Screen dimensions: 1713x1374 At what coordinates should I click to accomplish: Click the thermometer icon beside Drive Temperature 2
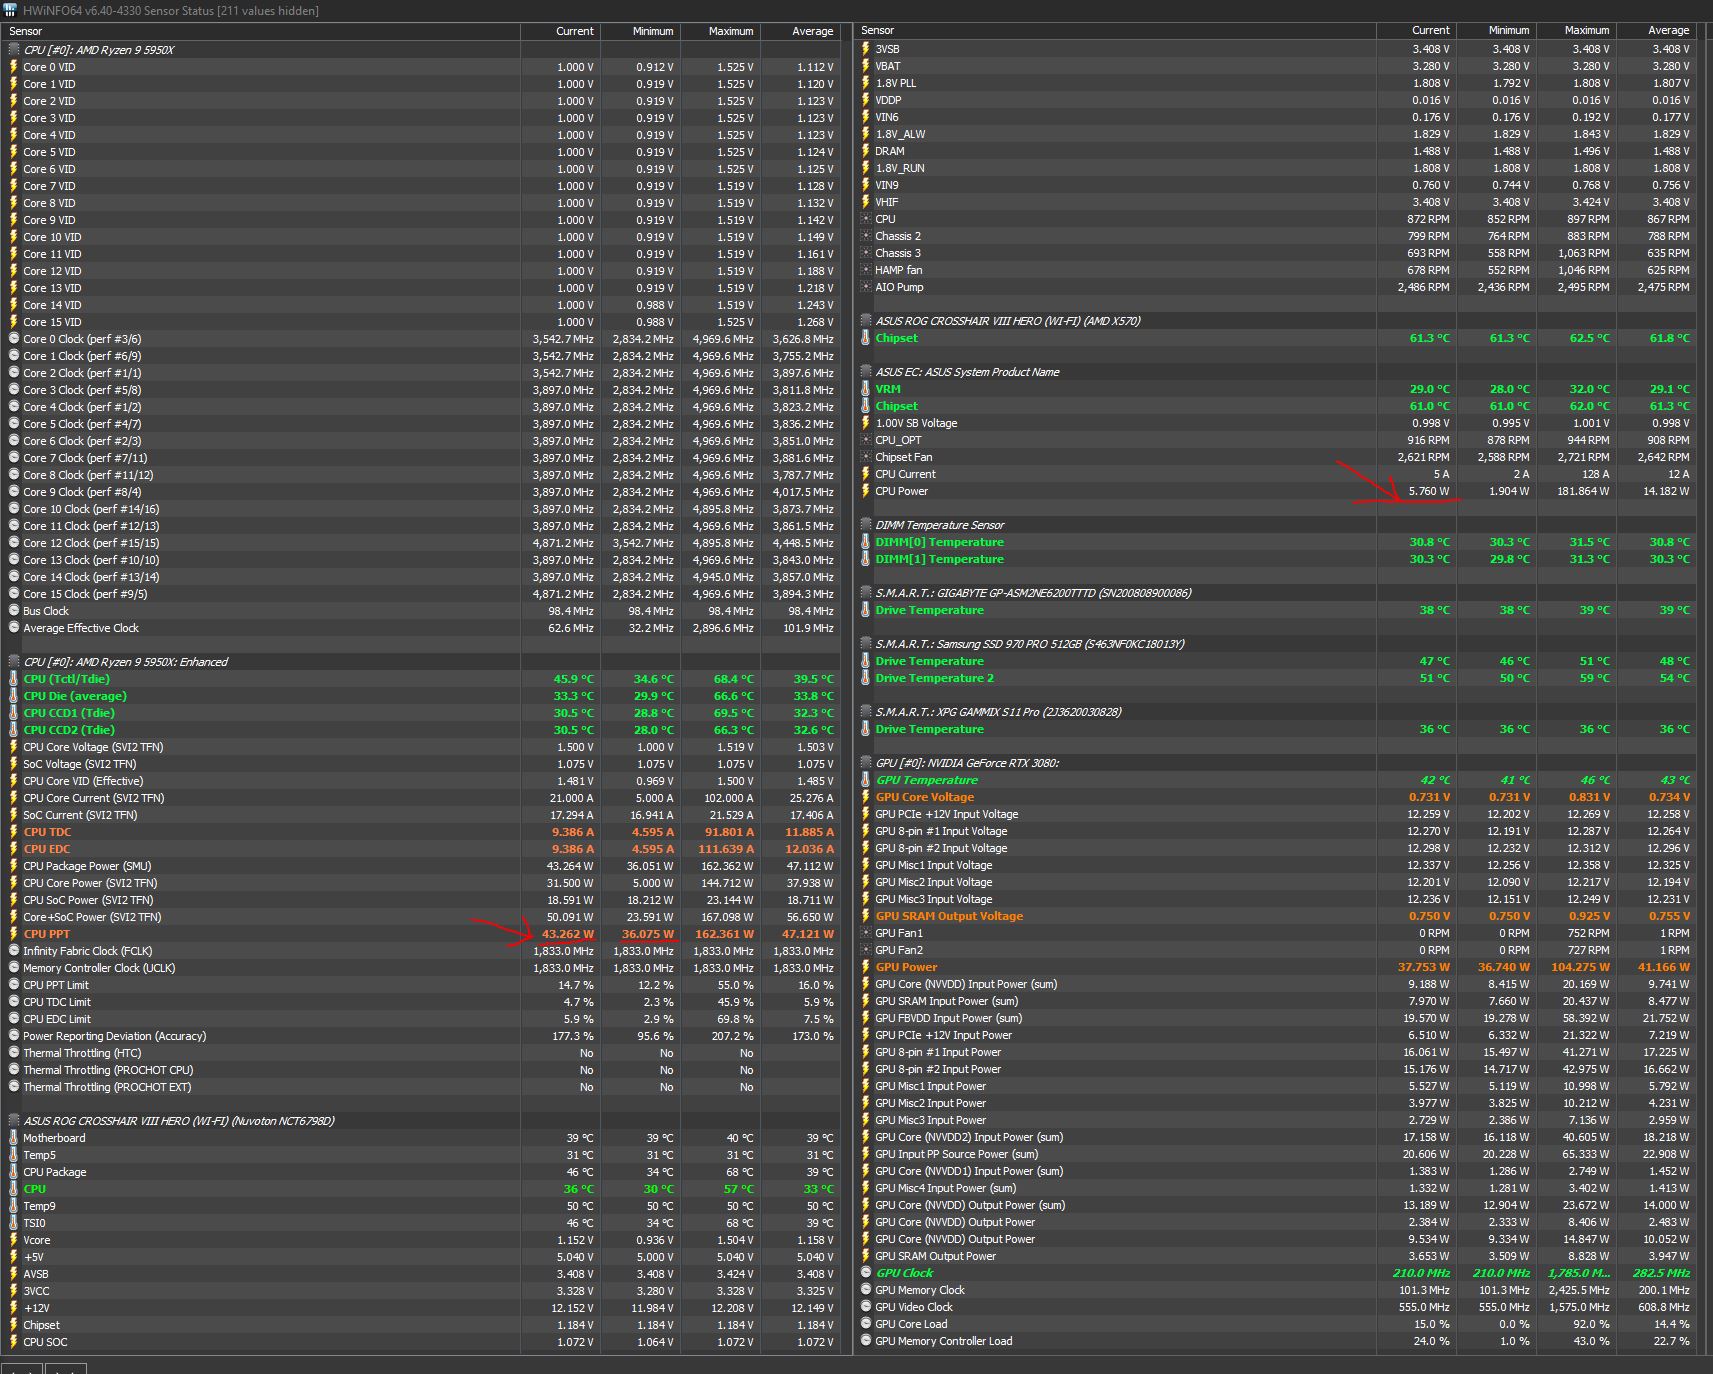pos(866,678)
